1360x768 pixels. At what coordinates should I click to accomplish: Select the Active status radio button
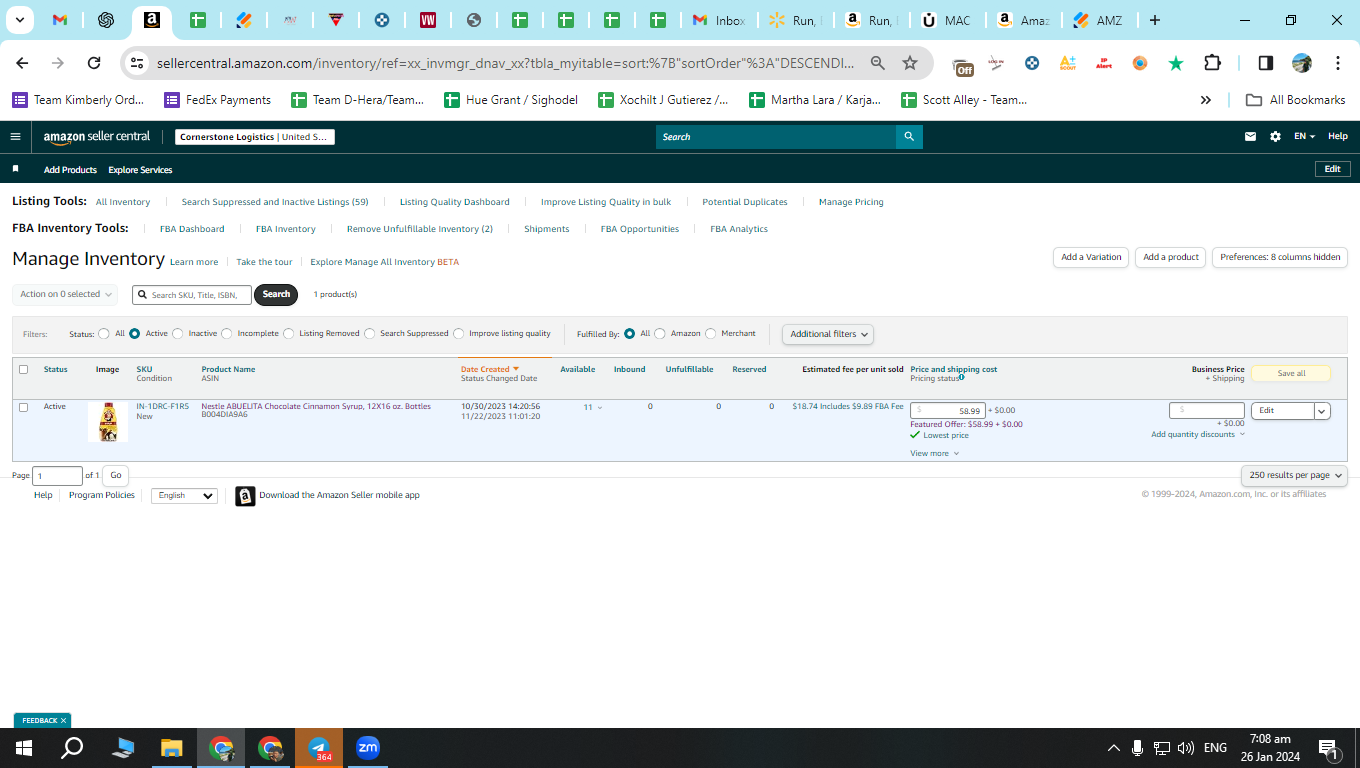[134, 334]
